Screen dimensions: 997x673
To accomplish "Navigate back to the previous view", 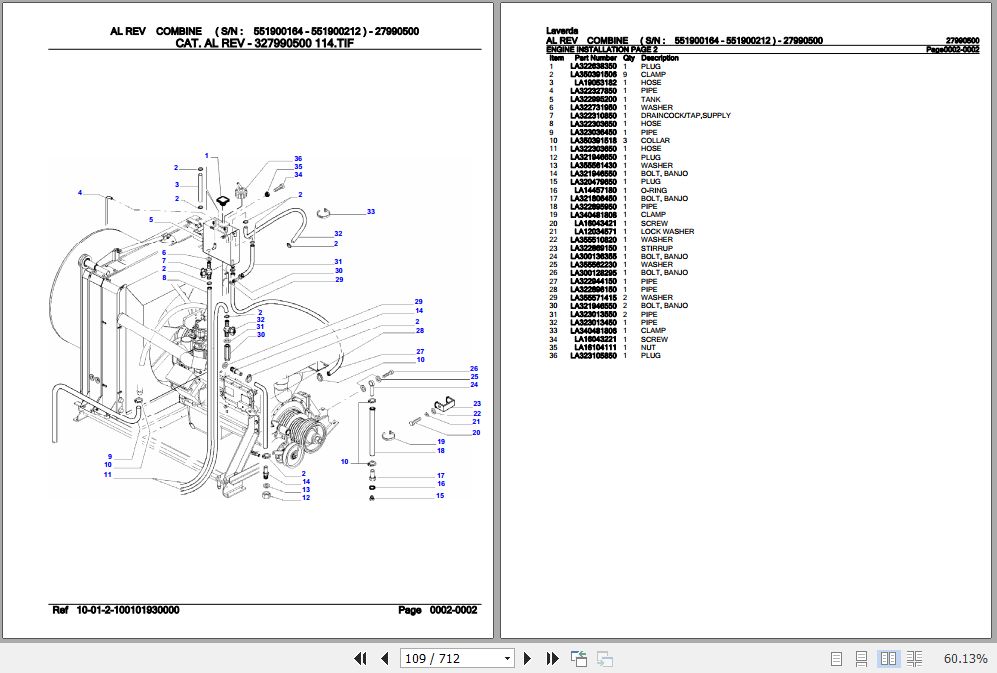I will (578, 659).
